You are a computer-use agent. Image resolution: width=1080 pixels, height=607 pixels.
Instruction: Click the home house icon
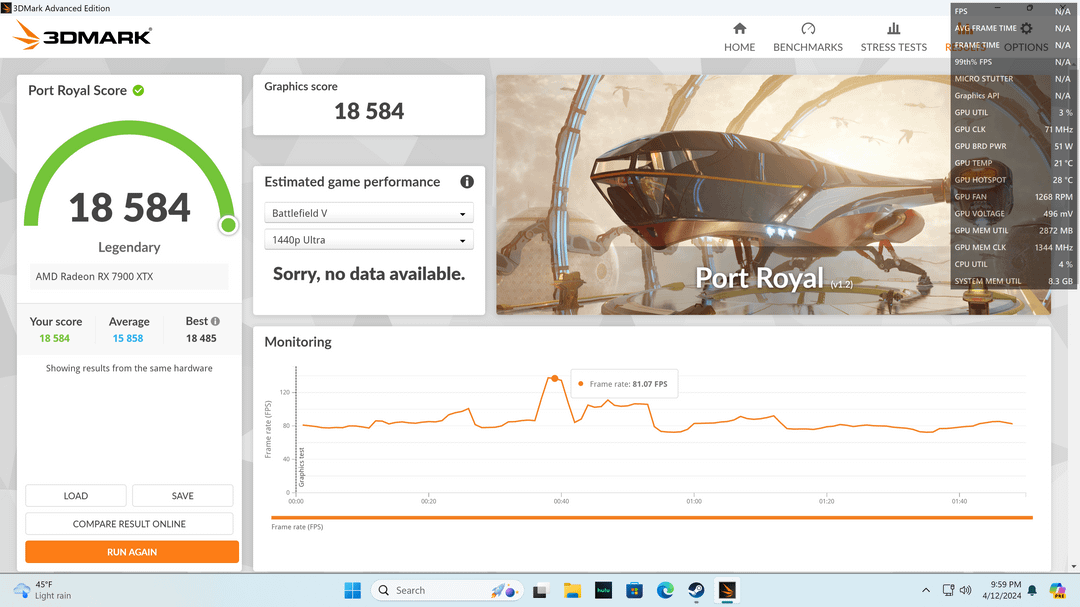pyautogui.click(x=740, y=28)
